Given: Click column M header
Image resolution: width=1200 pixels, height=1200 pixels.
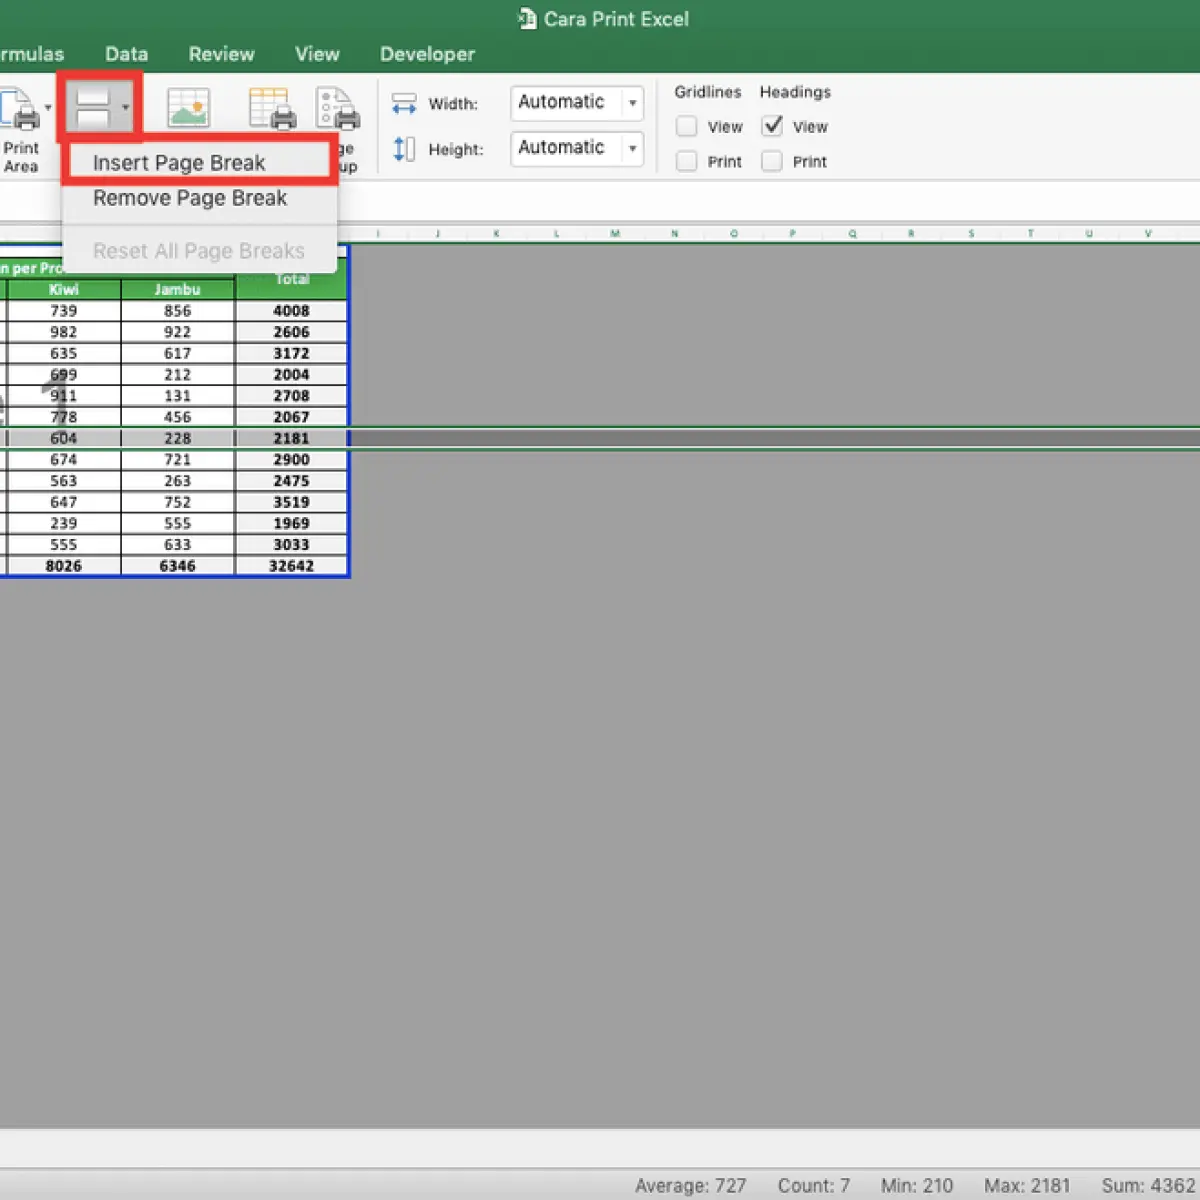Looking at the screenshot, I should coord(615,234).
